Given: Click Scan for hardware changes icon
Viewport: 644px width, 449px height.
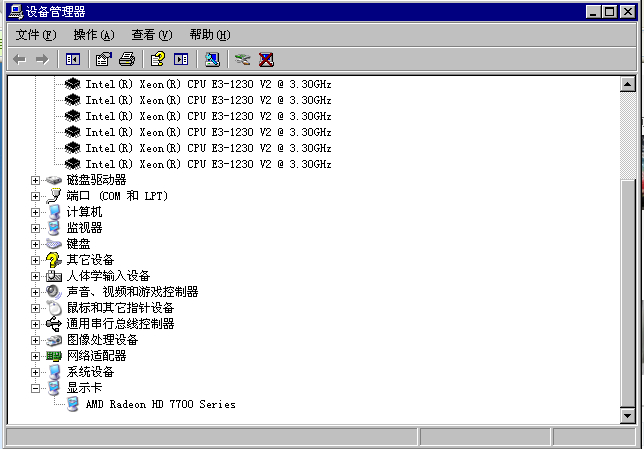Looking at the screenshot, I should 212,60.
